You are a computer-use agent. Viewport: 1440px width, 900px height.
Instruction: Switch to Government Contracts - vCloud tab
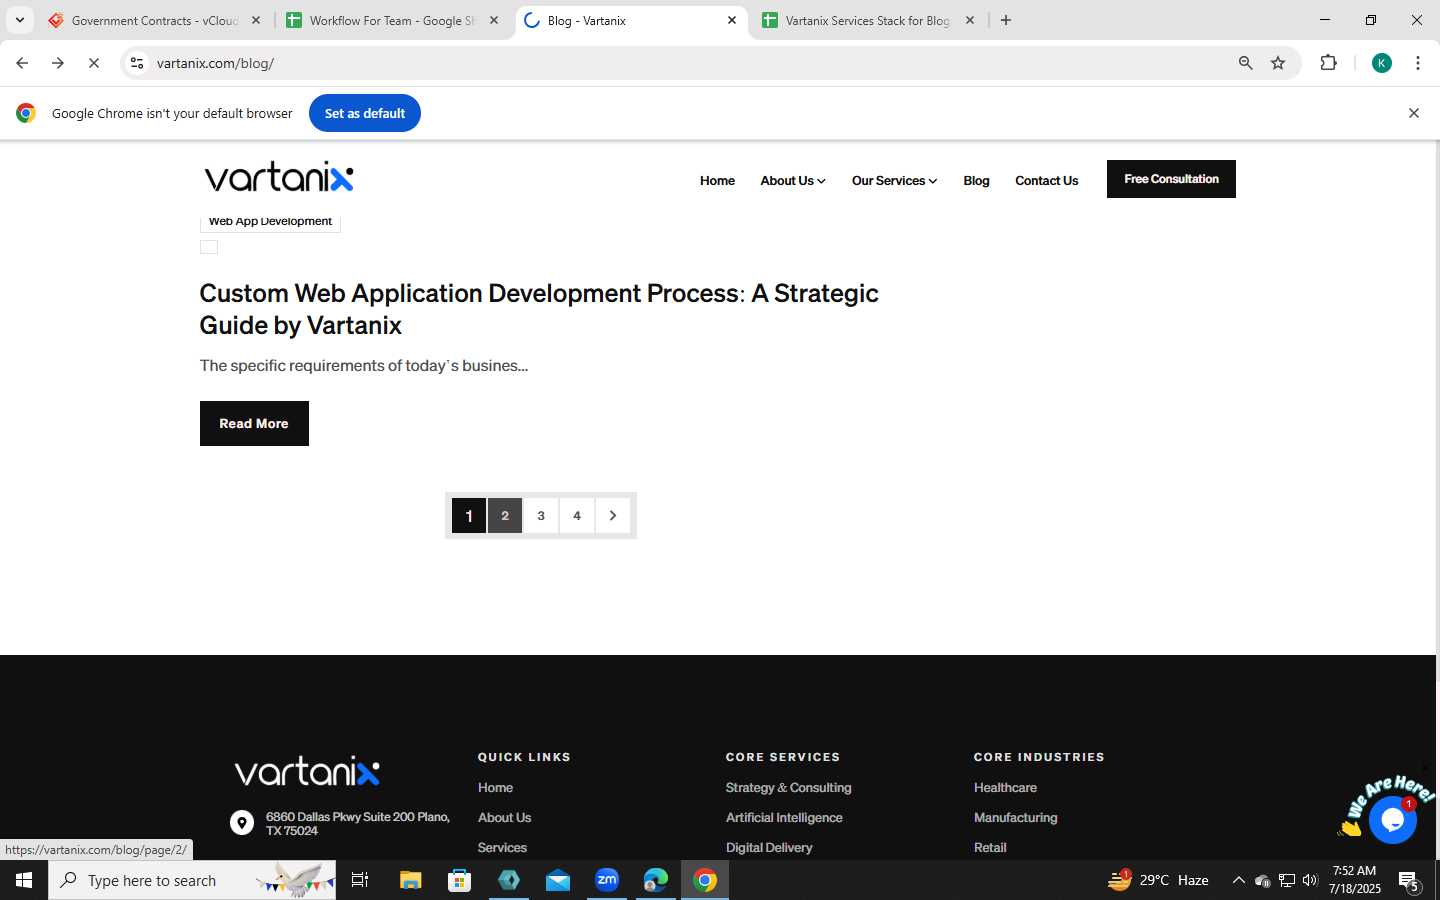(154, 20)
